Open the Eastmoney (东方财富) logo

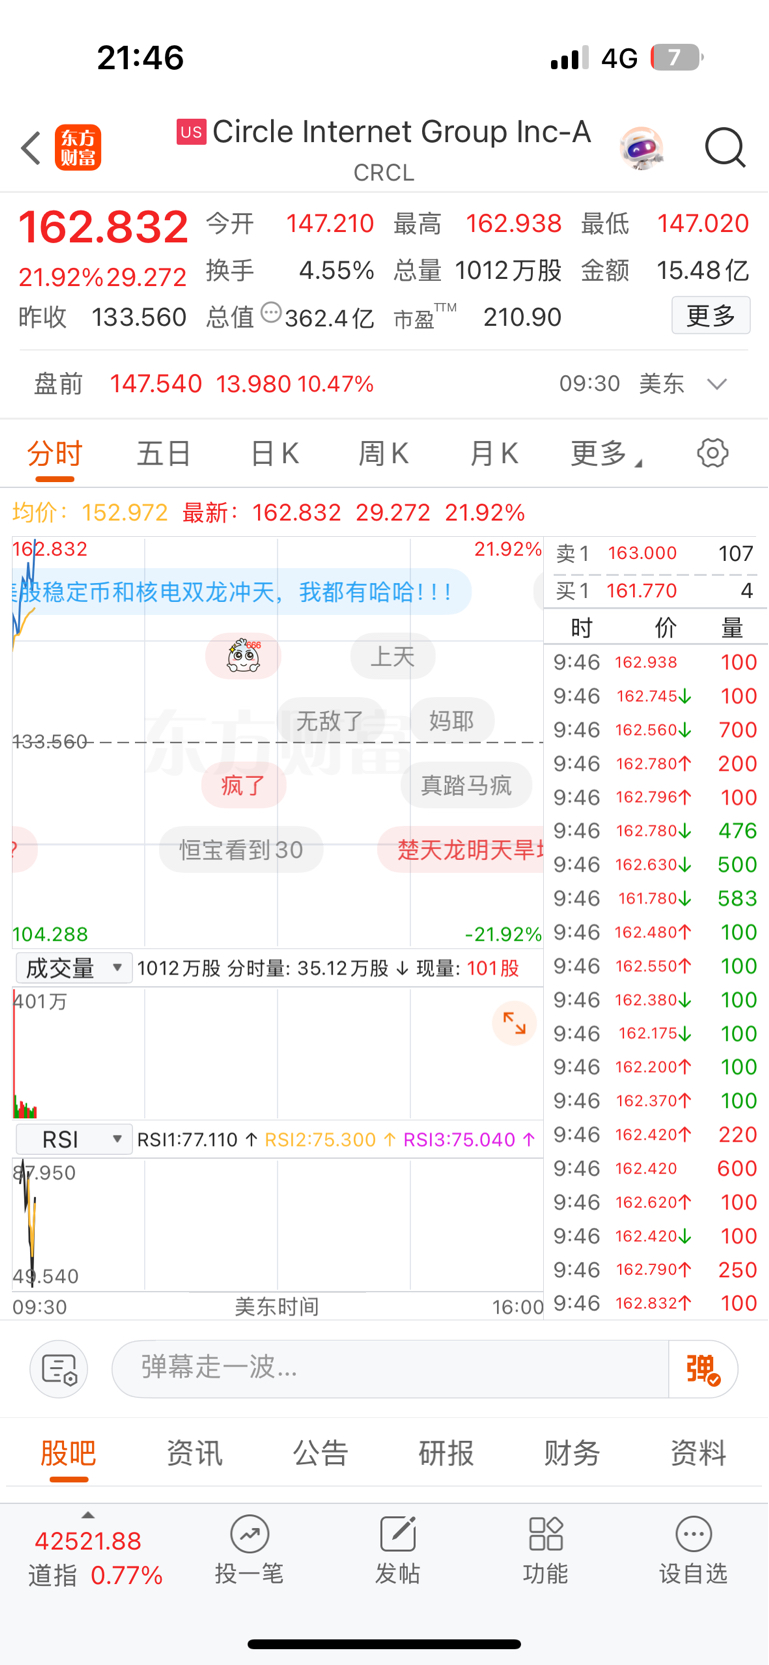coord(78,148)
